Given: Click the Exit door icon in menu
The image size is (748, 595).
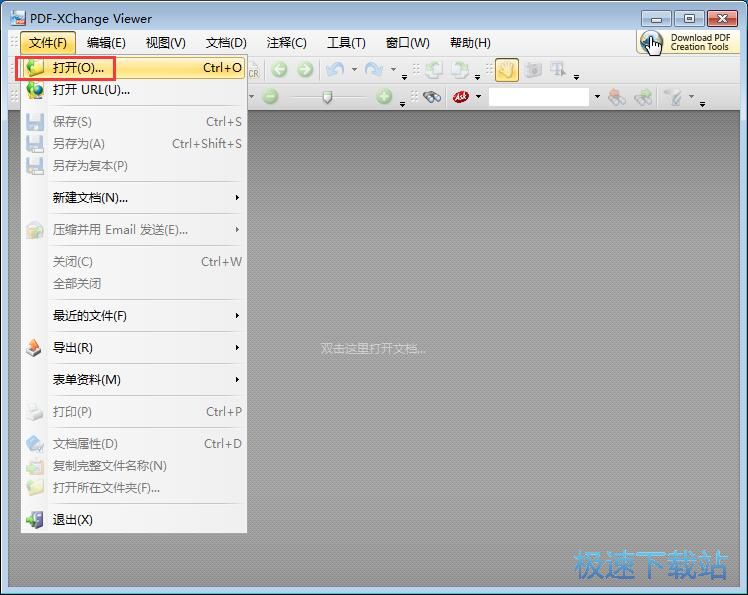Looking at the screenshot, I should [35, 519].
